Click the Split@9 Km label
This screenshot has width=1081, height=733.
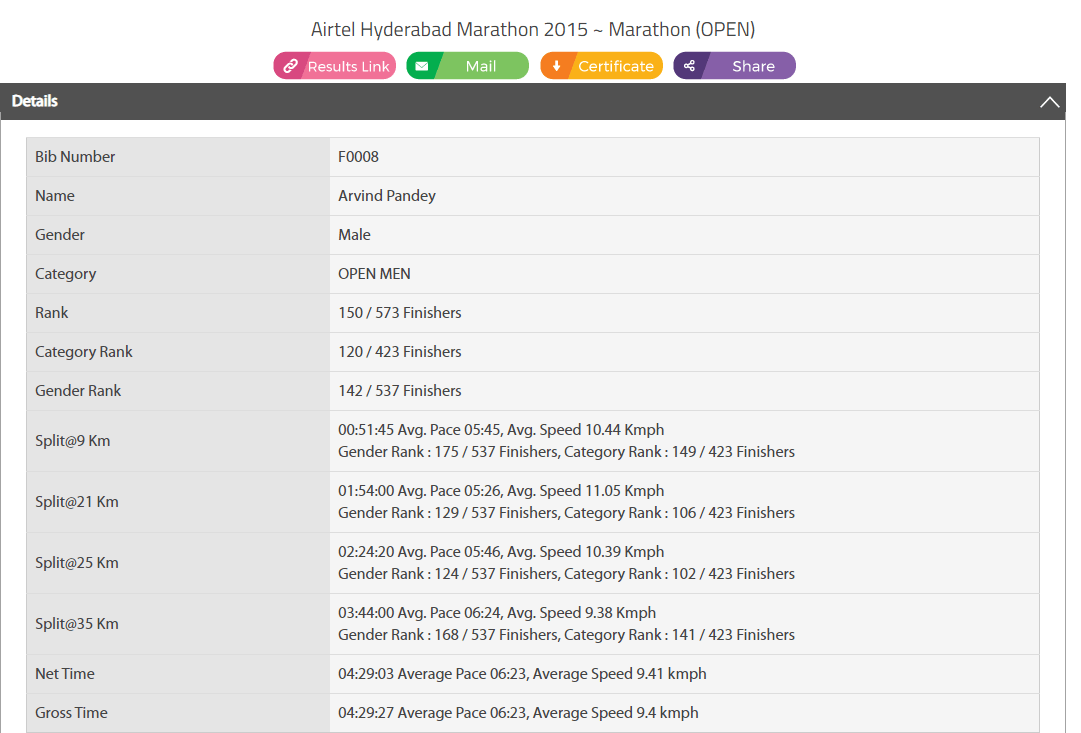click(72, 441)
